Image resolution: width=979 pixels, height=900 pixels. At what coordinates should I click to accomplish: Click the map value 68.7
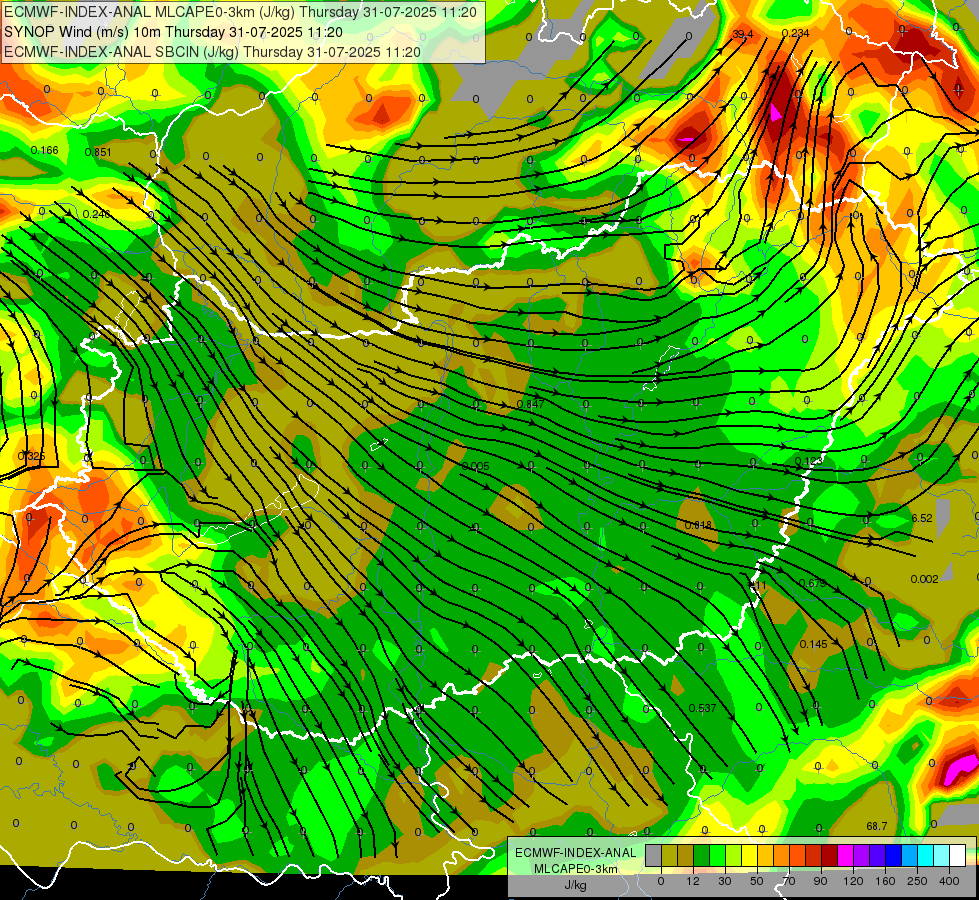pos(877,826)
